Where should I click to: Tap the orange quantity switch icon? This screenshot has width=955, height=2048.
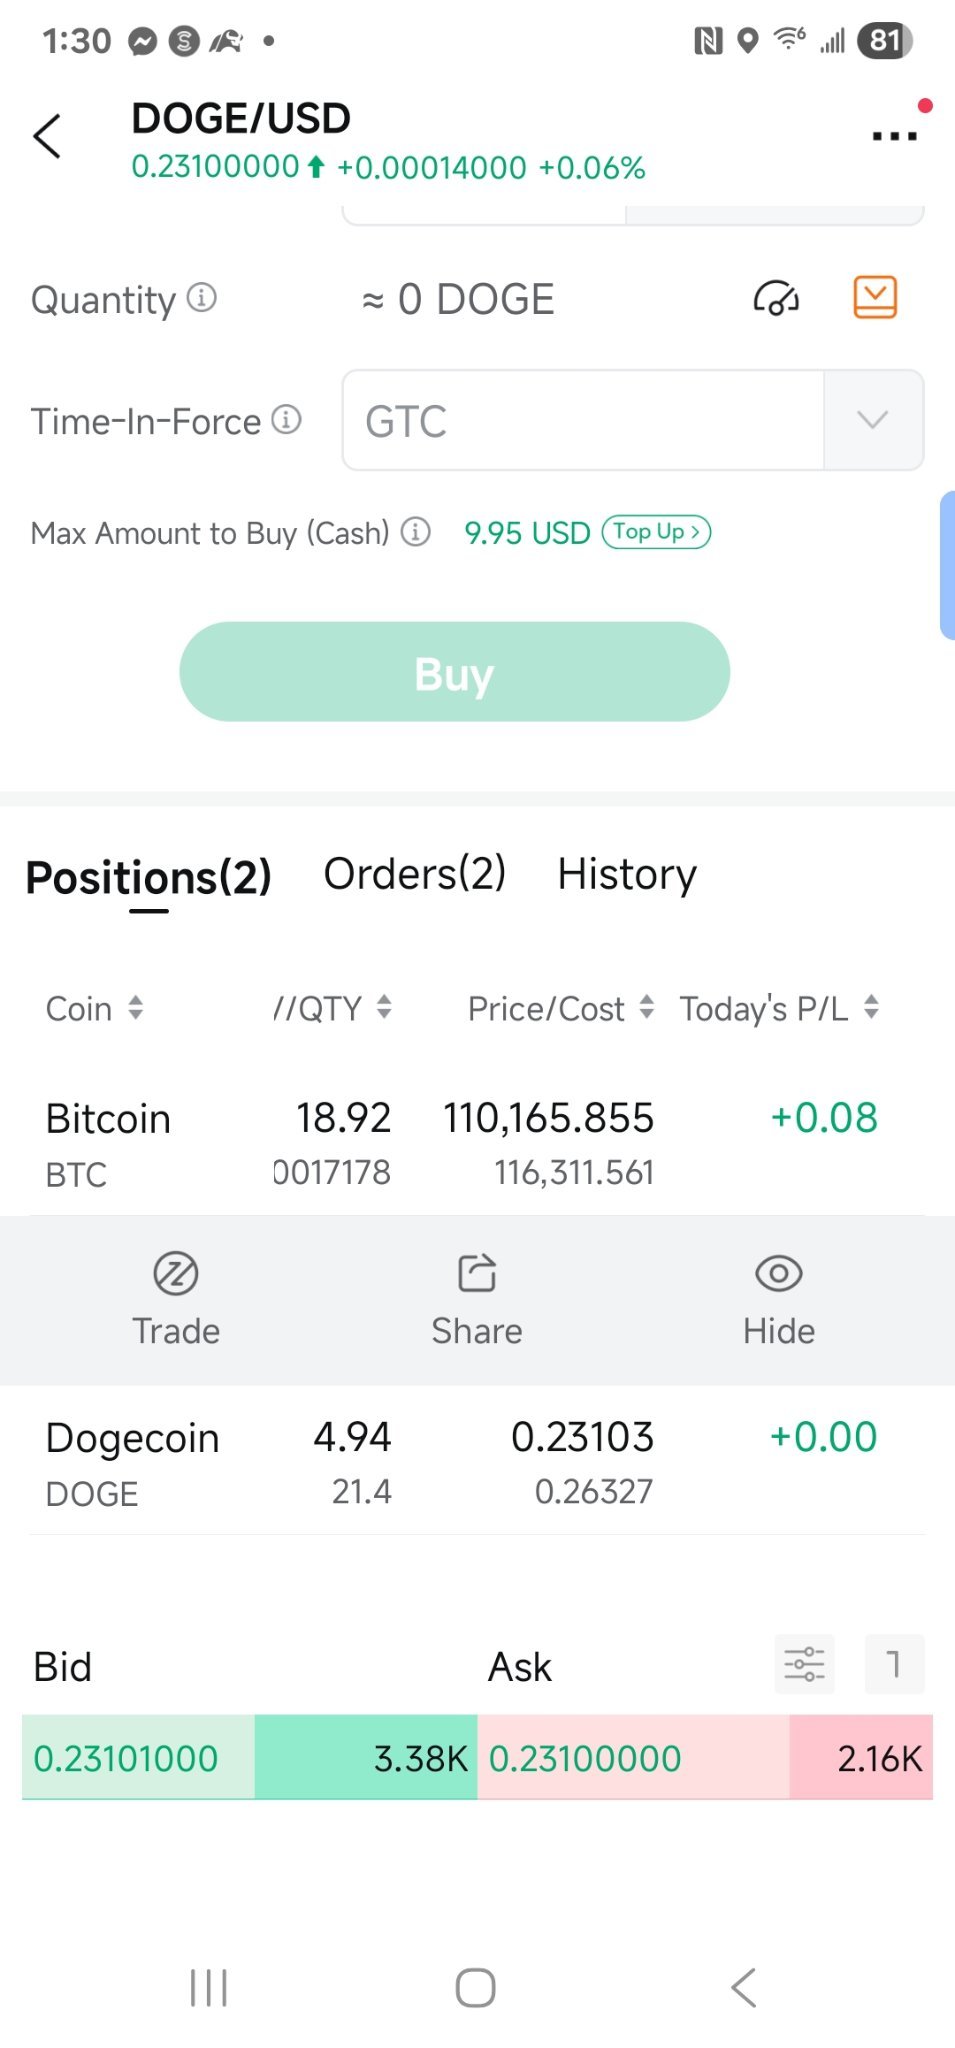tap(875, 298)
